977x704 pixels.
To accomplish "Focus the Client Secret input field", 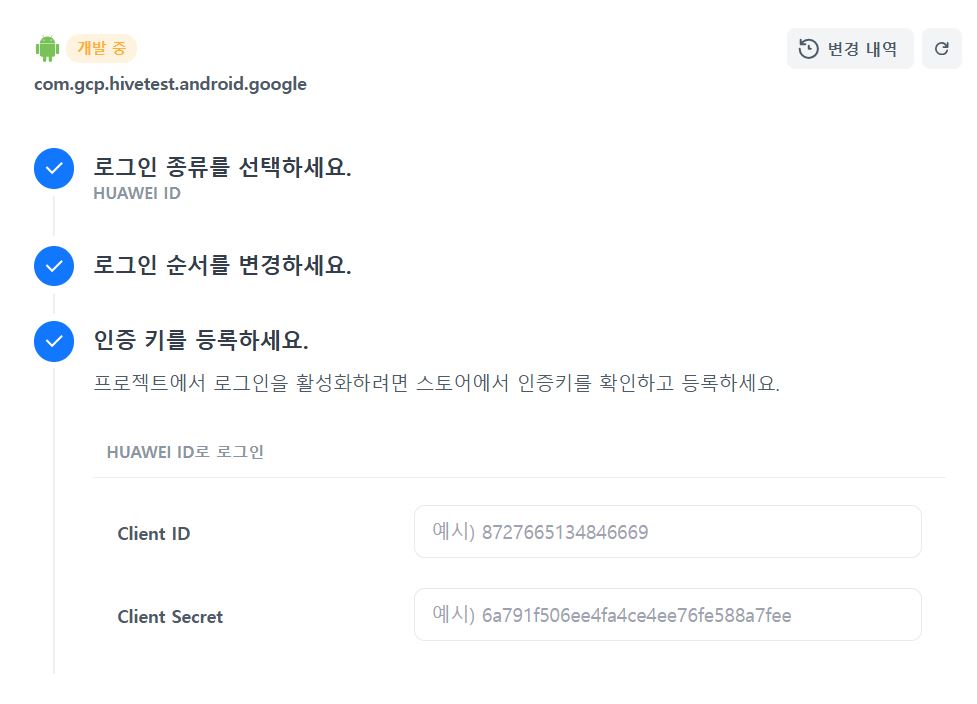I will pos(667,615).
